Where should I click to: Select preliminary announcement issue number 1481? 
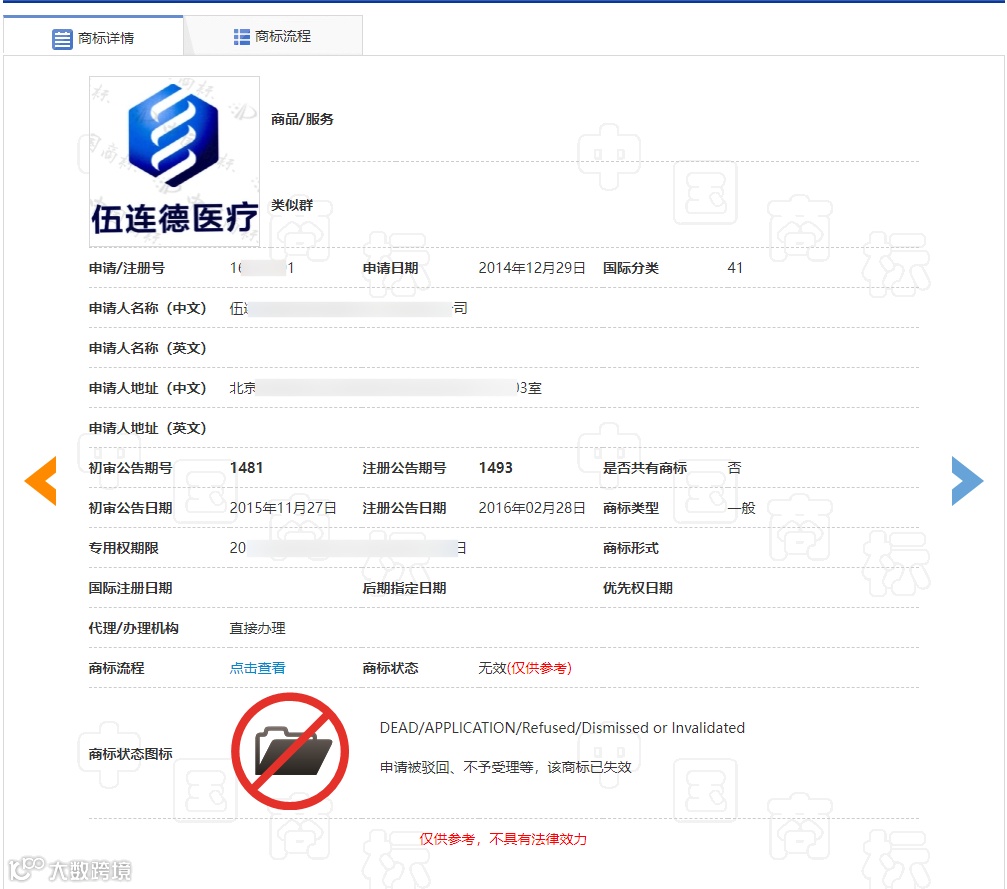[246, 468]
